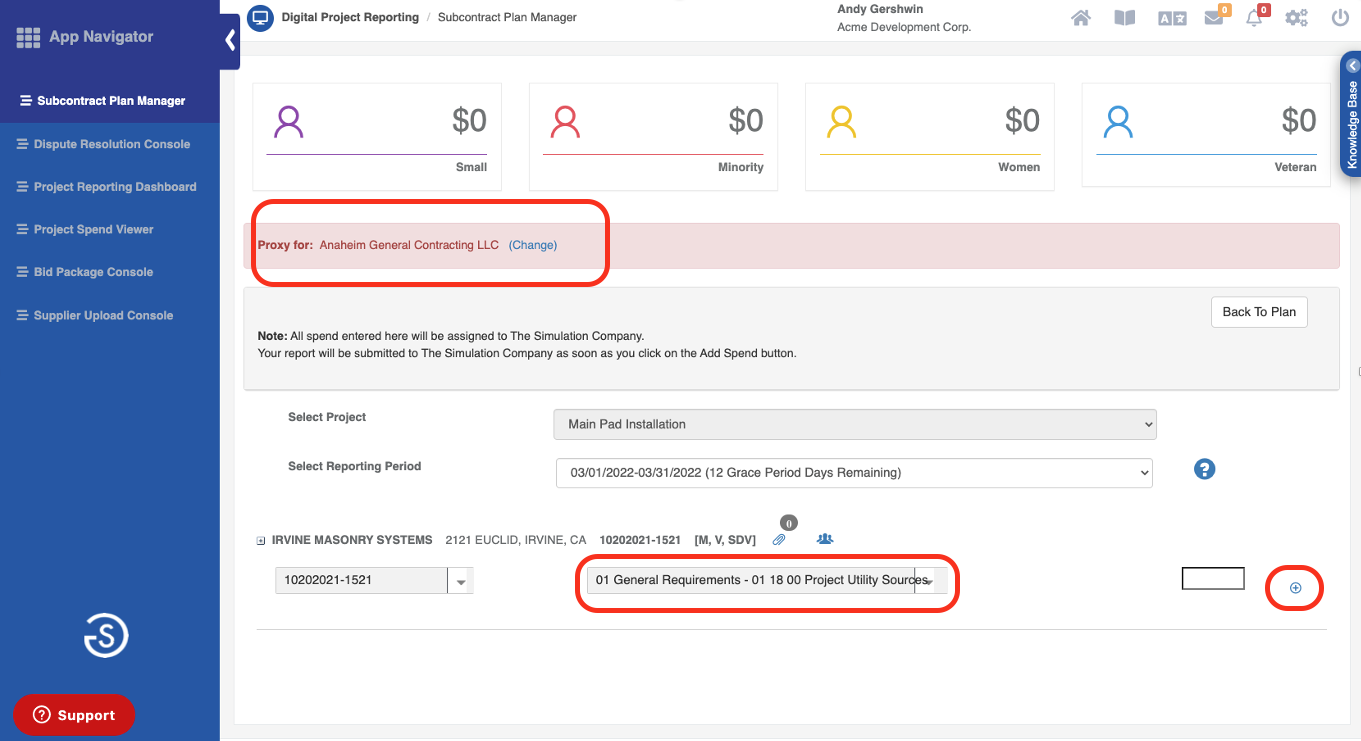Viewport: 1361px width, 741px height.
Task: Click the Small category person icon
Action: [x=289, y=122]
